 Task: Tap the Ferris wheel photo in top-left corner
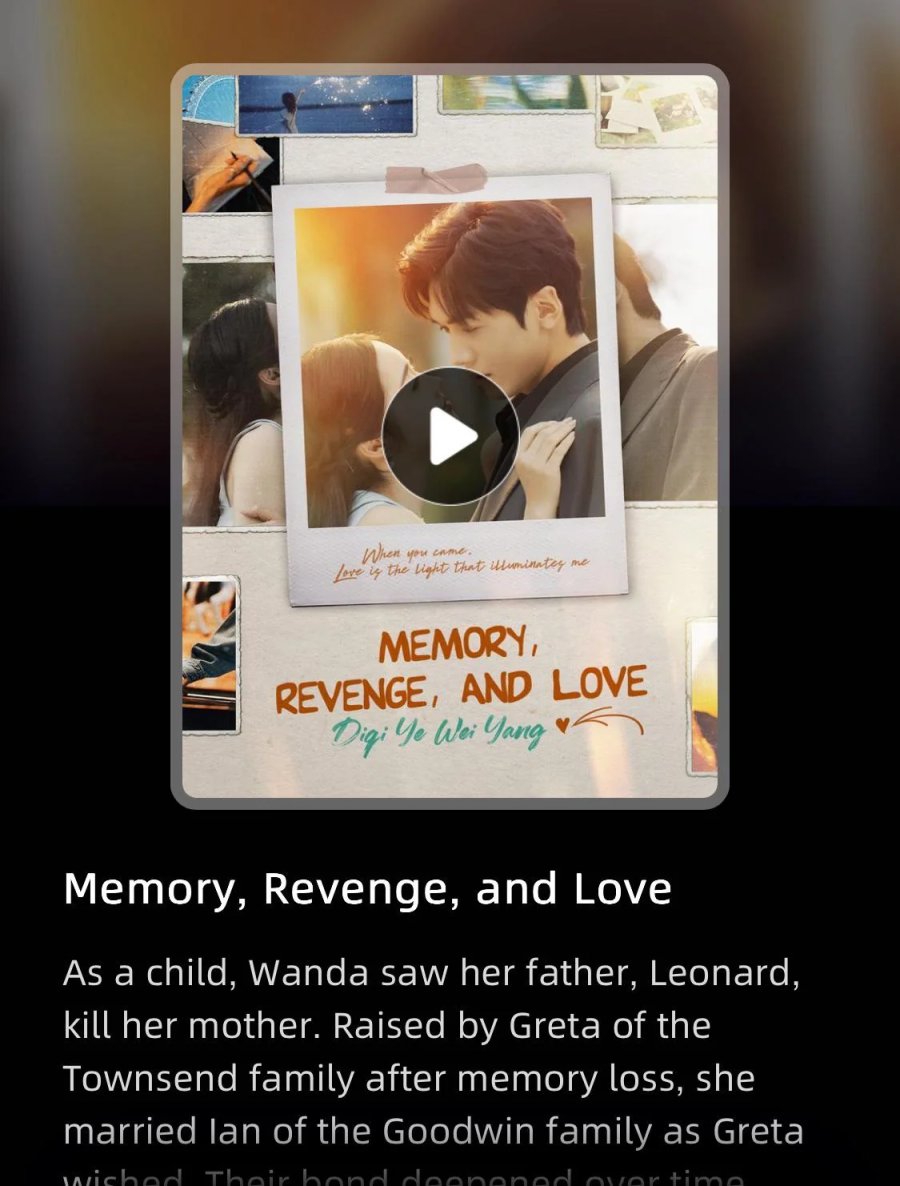[x=209, y=99]
